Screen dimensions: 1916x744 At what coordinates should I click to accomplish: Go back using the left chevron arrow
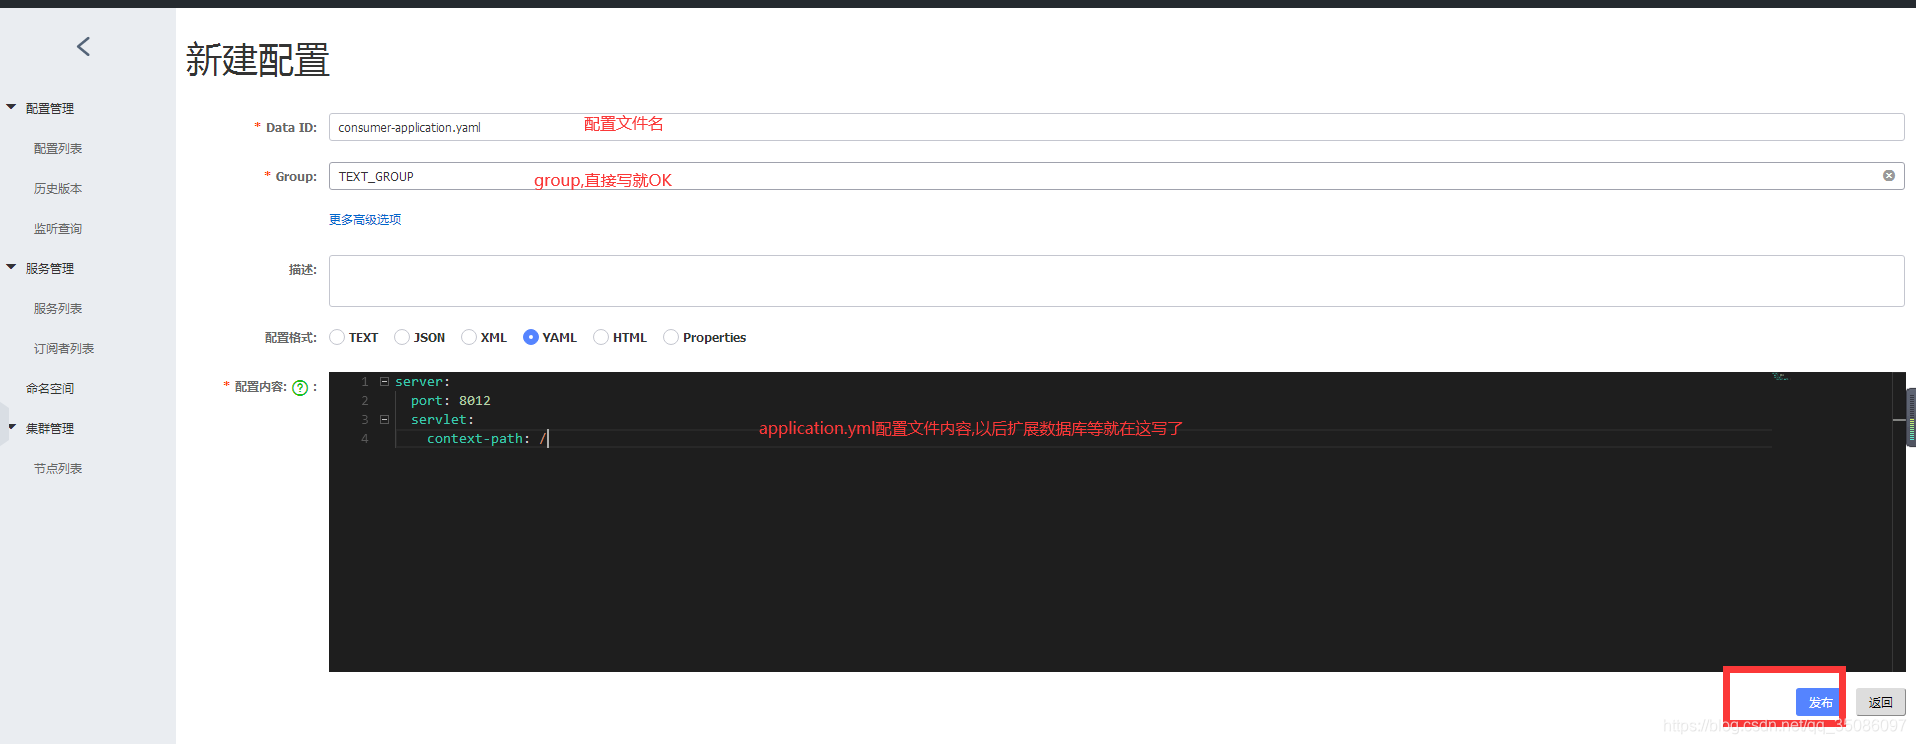click(84, 46)
